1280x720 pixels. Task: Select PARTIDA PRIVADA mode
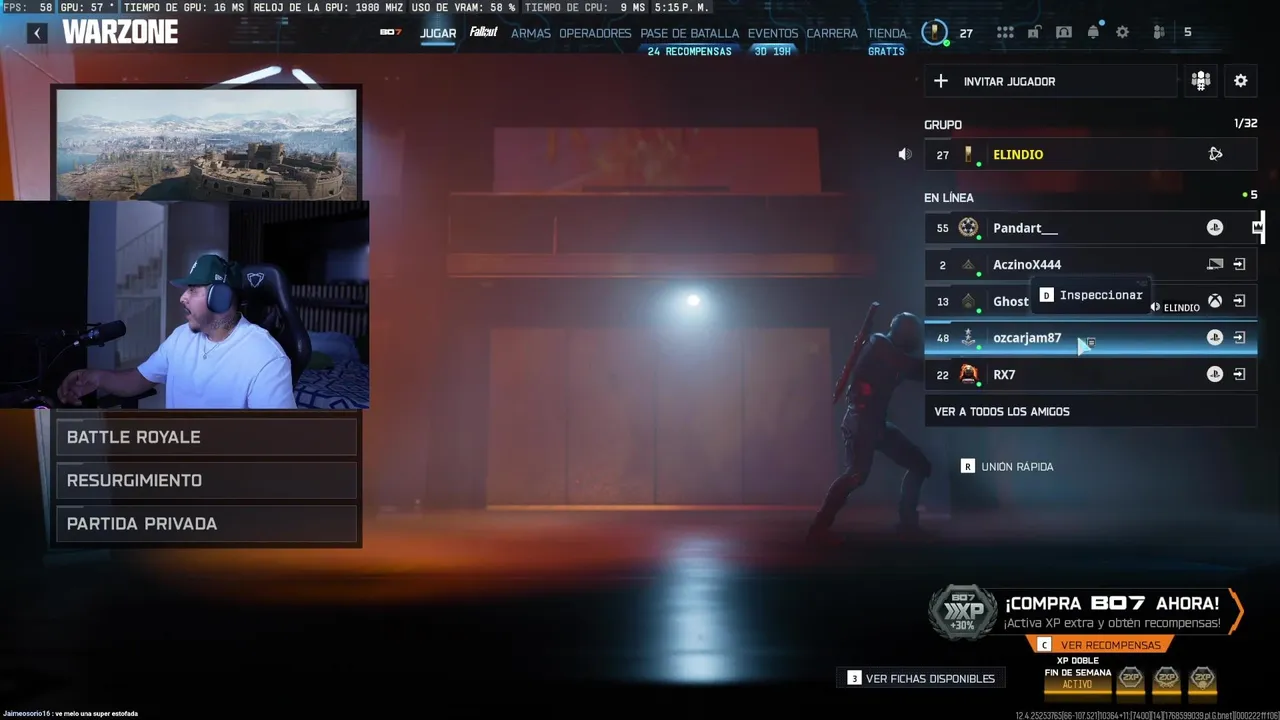point(207,524)
